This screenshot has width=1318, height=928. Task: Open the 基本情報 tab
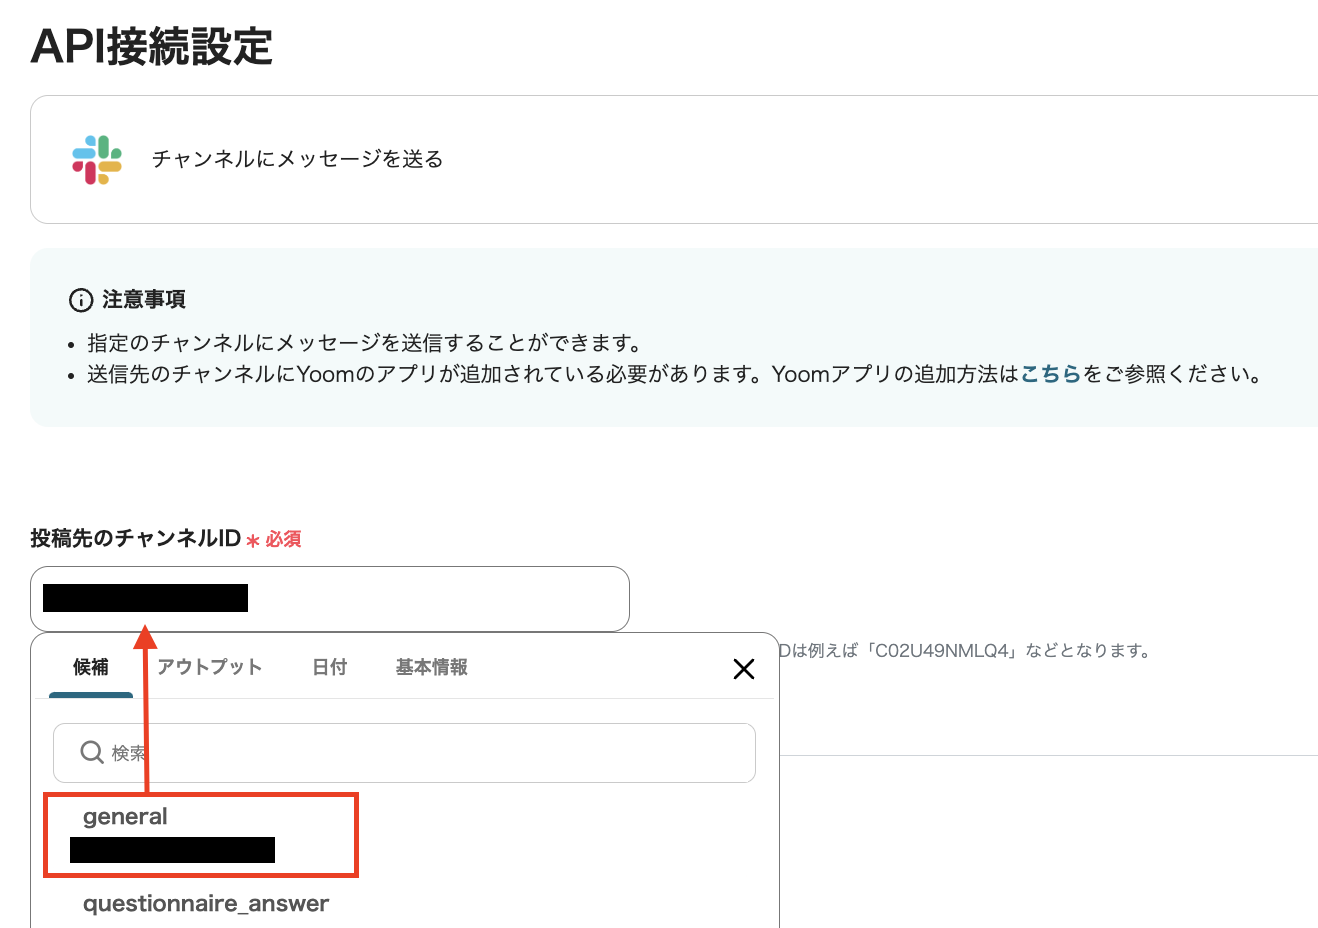(430, 666)
